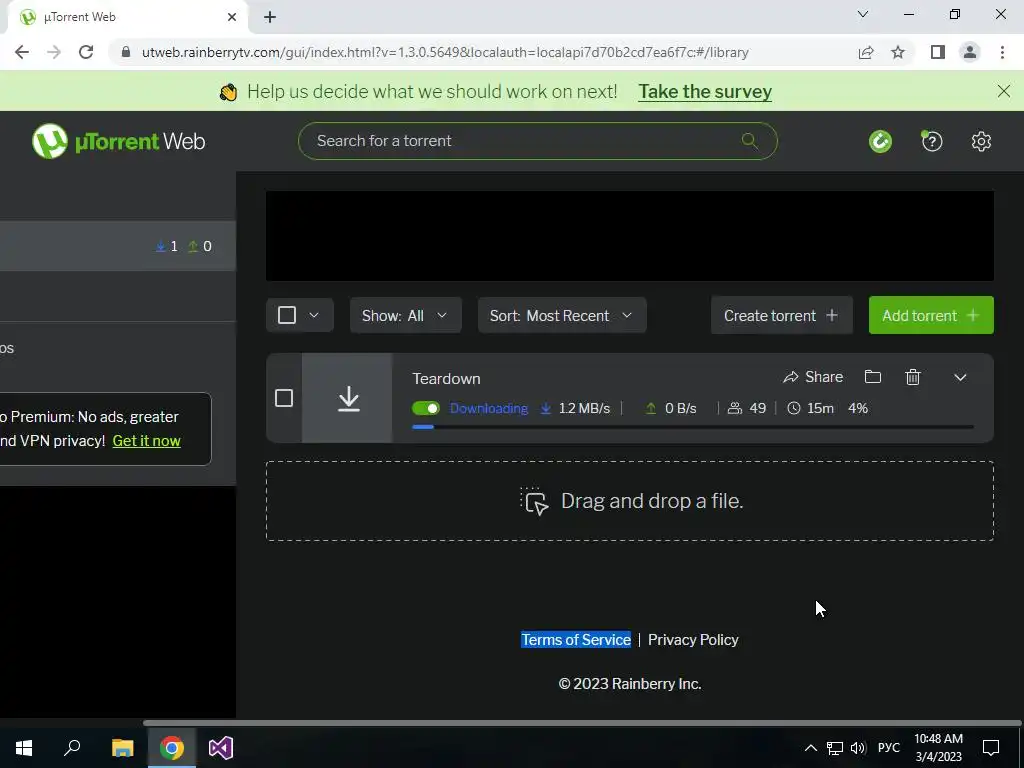Click the Add torrent button
The image size is (1024, 768).
point(931,315)
